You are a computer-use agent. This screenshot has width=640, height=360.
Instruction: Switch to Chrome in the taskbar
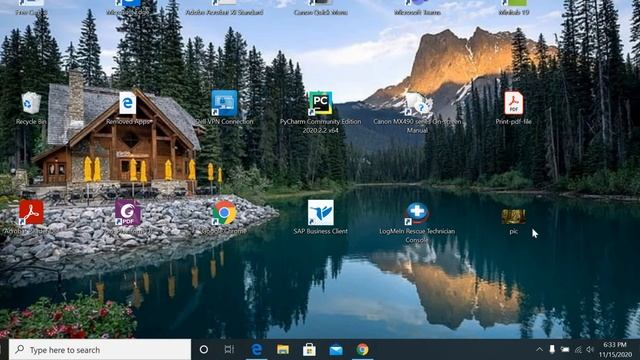coord(362,349)
